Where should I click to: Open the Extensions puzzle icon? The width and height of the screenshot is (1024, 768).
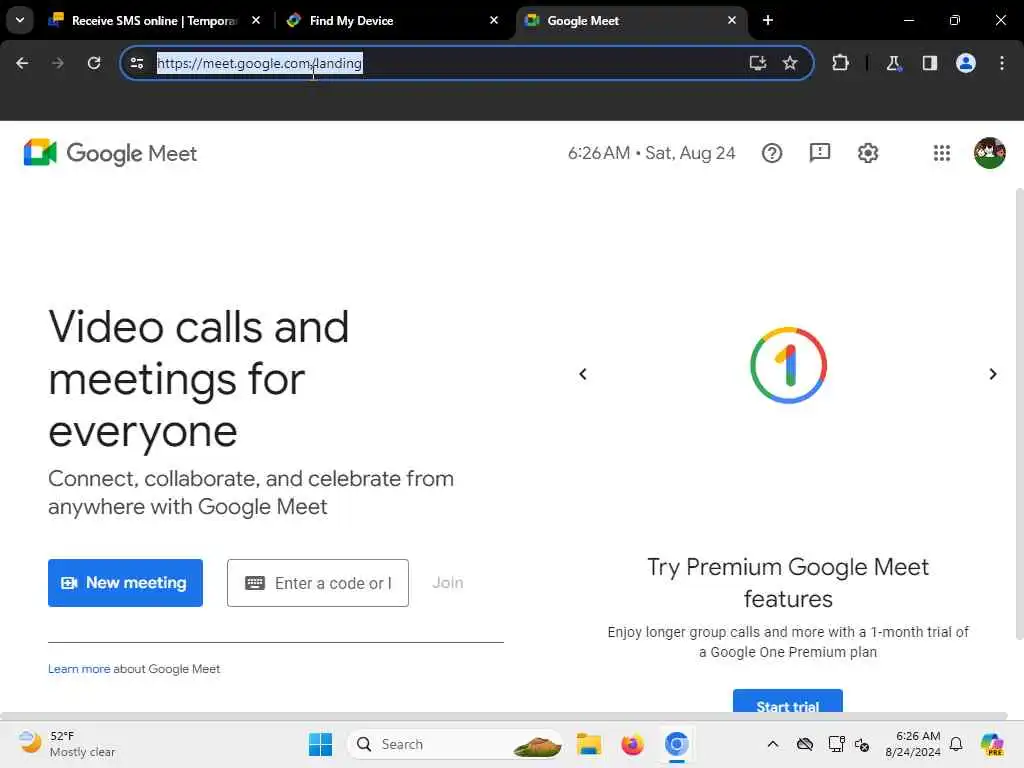pos(840,63)
